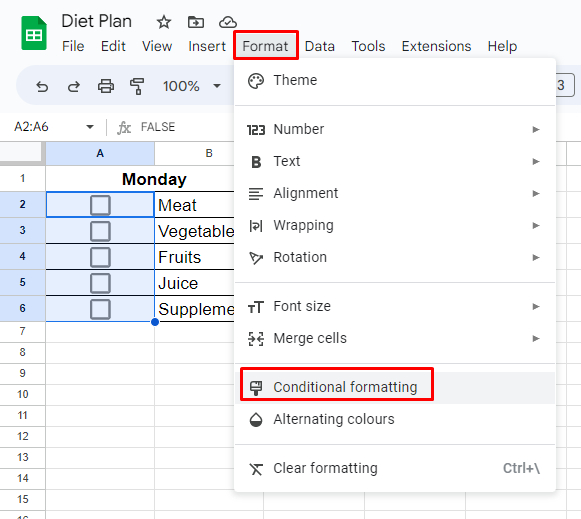
Task: Check cloud save status icon
Action: click(228, 22)
